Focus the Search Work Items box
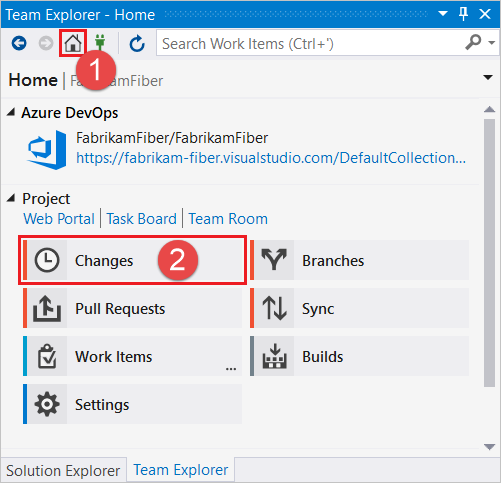Viewport: 501px width, 483px height. click(310, 43)
